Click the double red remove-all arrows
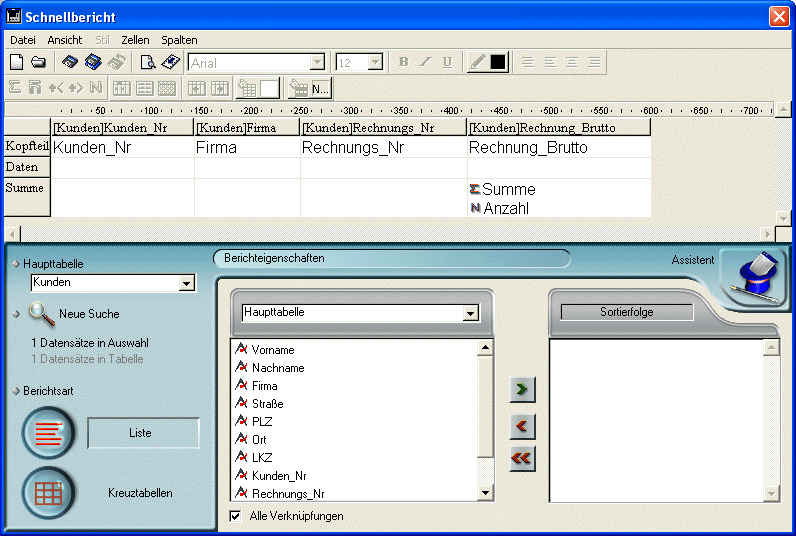This screenshot has height=536, width=796. coord(521,458)
